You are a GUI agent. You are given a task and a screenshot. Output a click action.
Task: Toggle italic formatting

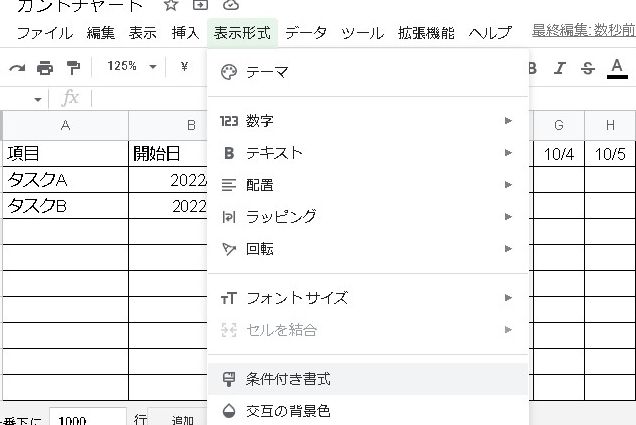560,68
